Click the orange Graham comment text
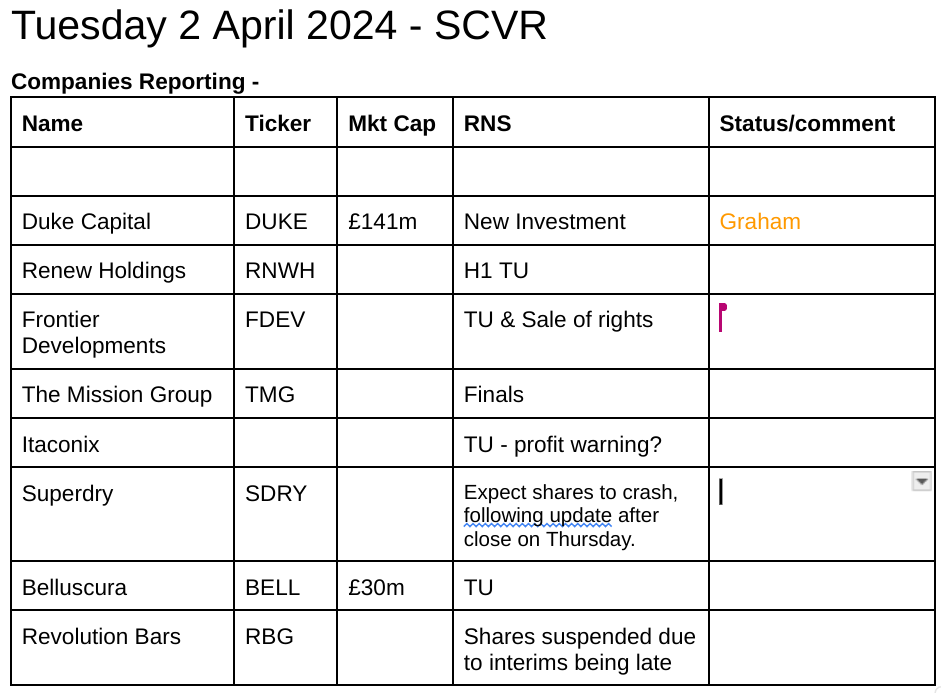 [760, 221]
